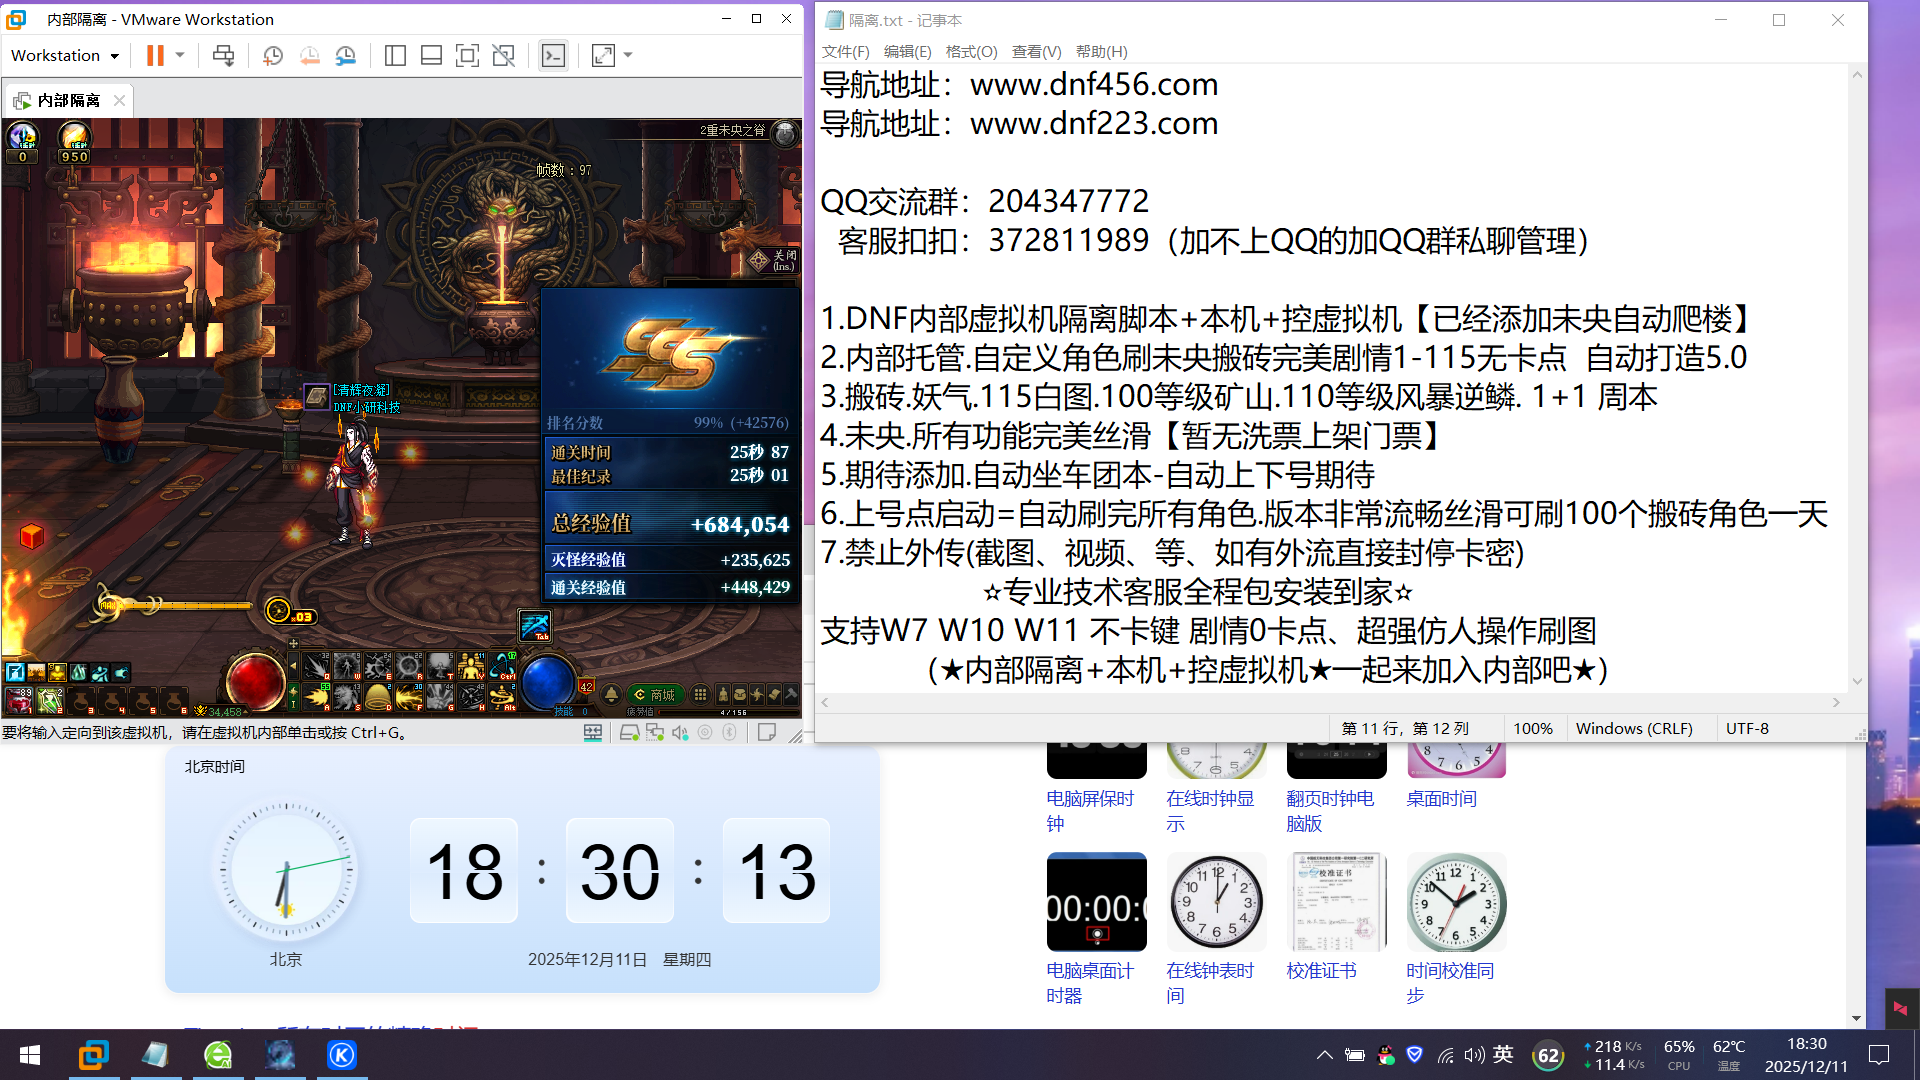
Task: Click the Bluetooth device icon in VM status bar
Action: click(730, 733)
